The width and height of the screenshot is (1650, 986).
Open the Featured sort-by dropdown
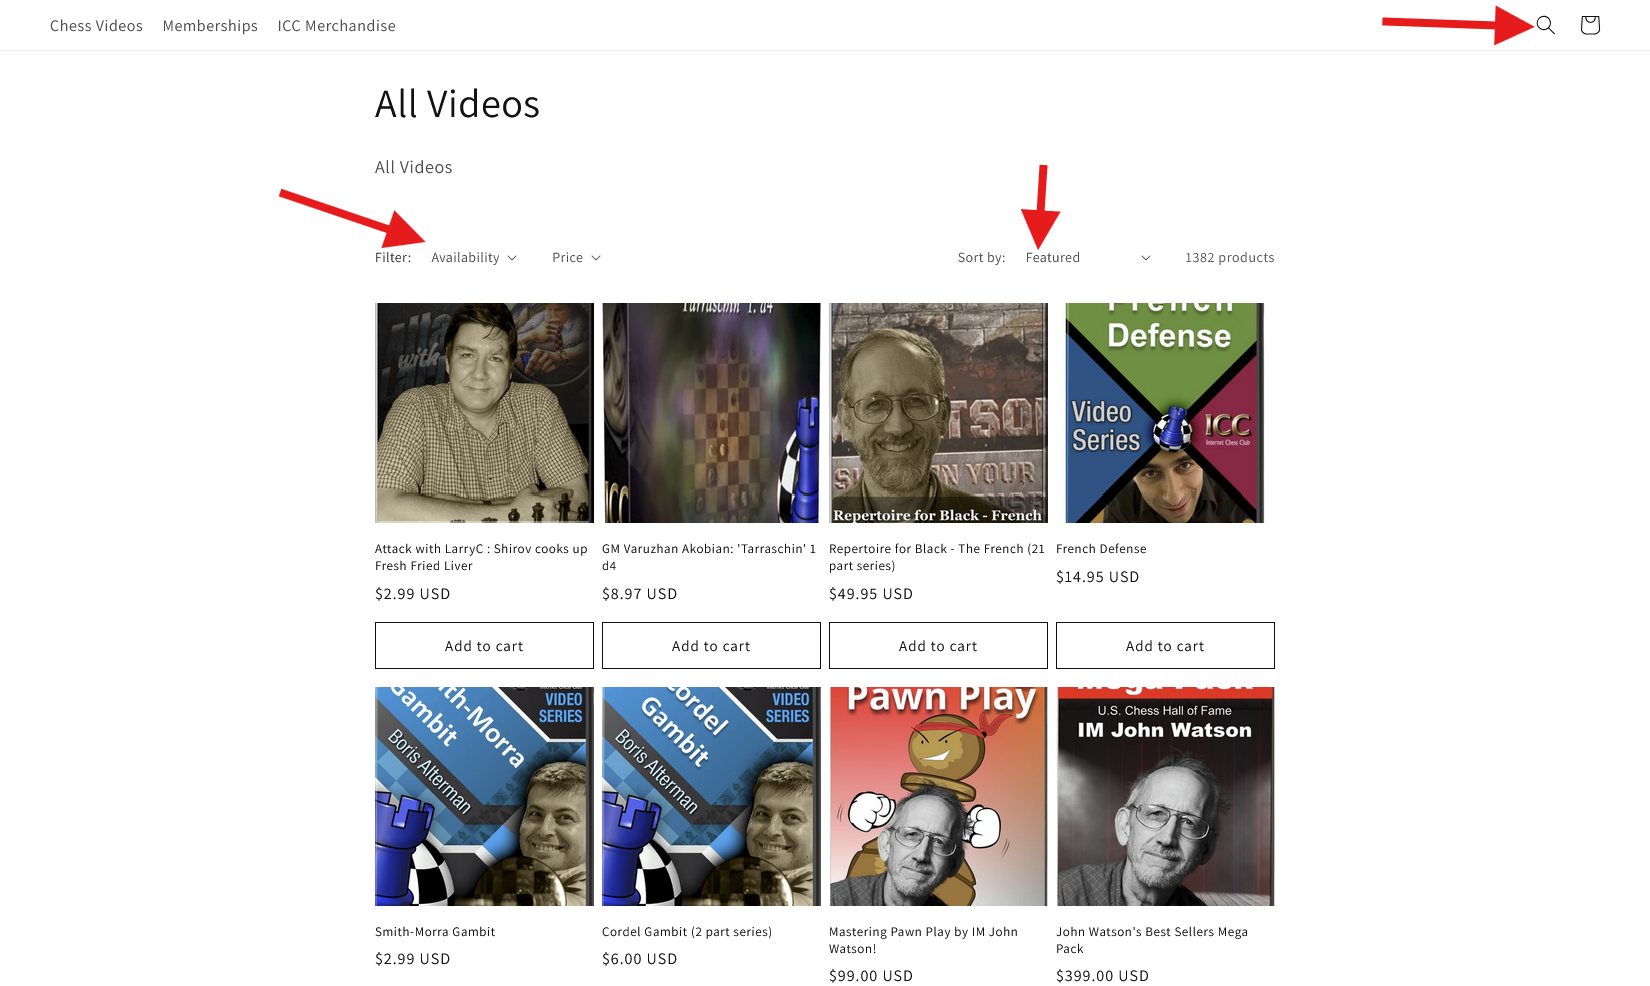[1088, 258]
